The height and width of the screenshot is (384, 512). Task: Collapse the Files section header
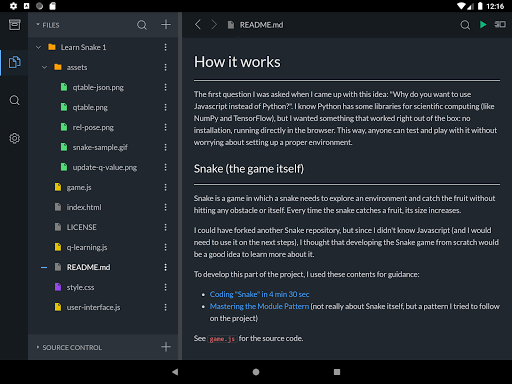(48, 25)
